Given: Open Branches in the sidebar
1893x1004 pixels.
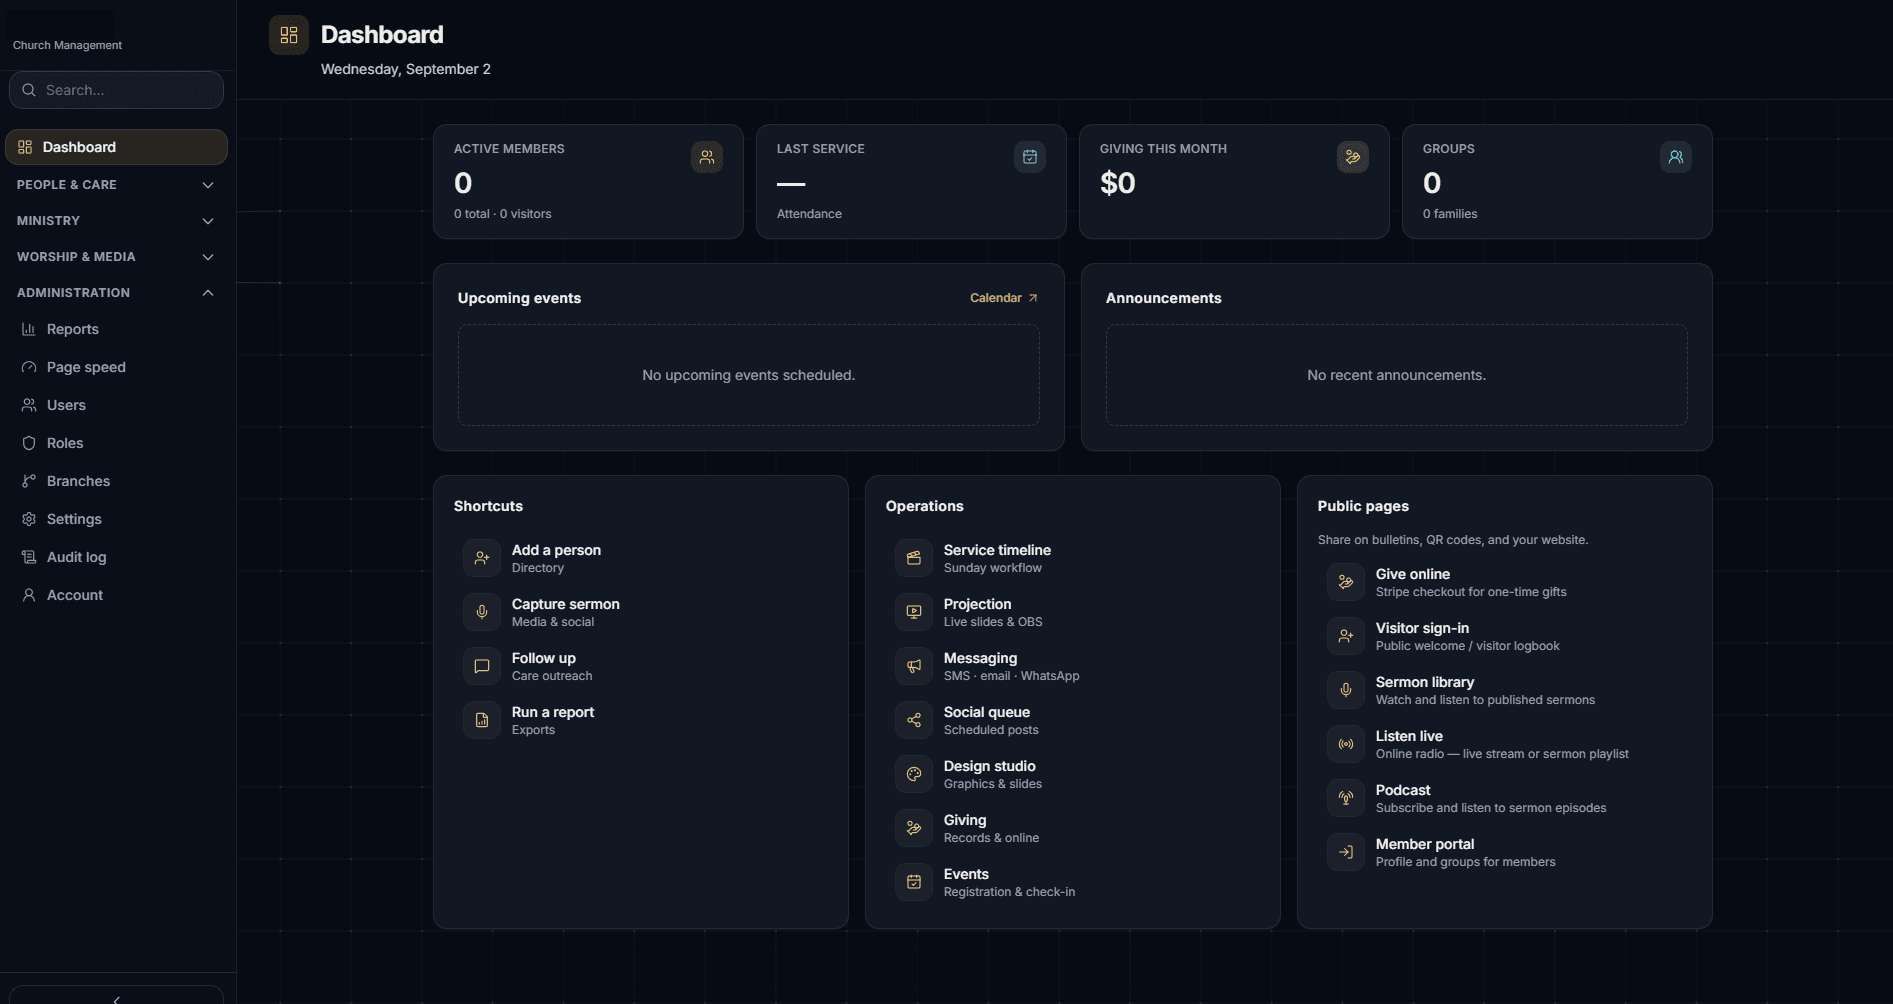Looking at the screenshot, I should click(116, 481).
